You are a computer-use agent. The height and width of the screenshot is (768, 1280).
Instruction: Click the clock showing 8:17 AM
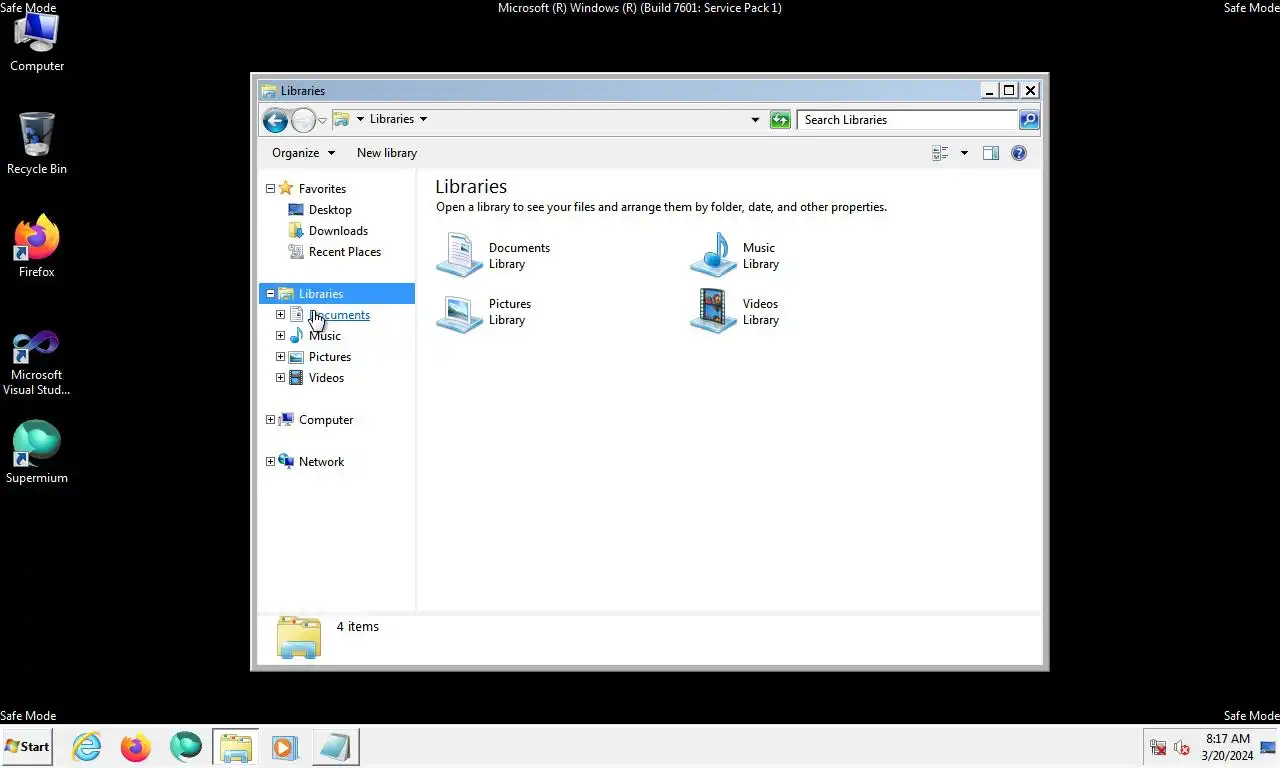pos(1227,739)
